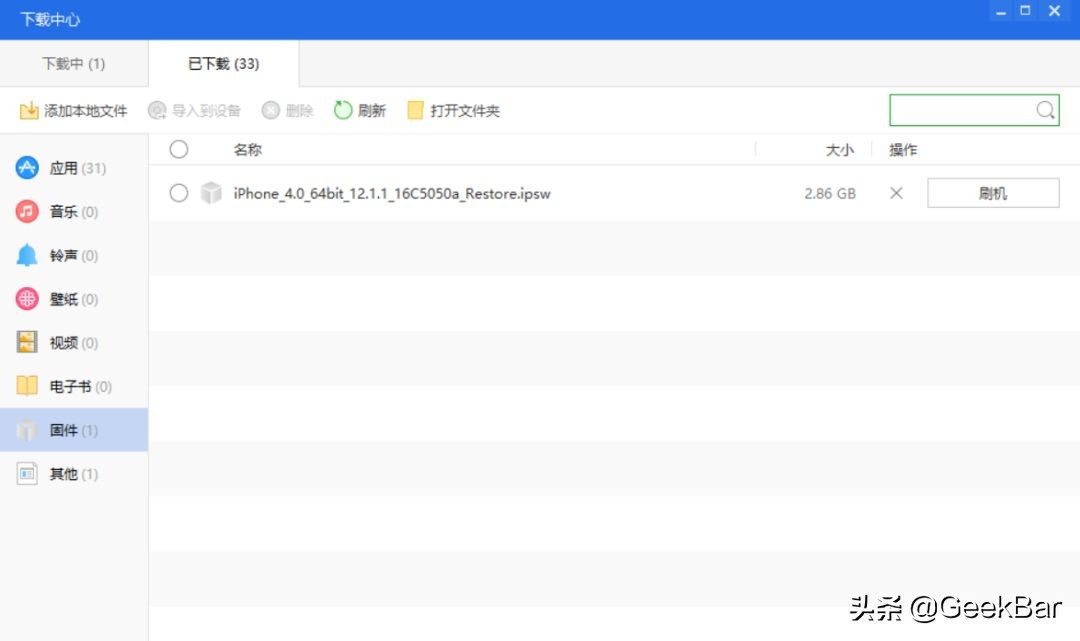Open the 壁纸 (Wallpapers) category
The image size is (1080, 641).
point(27,298)
